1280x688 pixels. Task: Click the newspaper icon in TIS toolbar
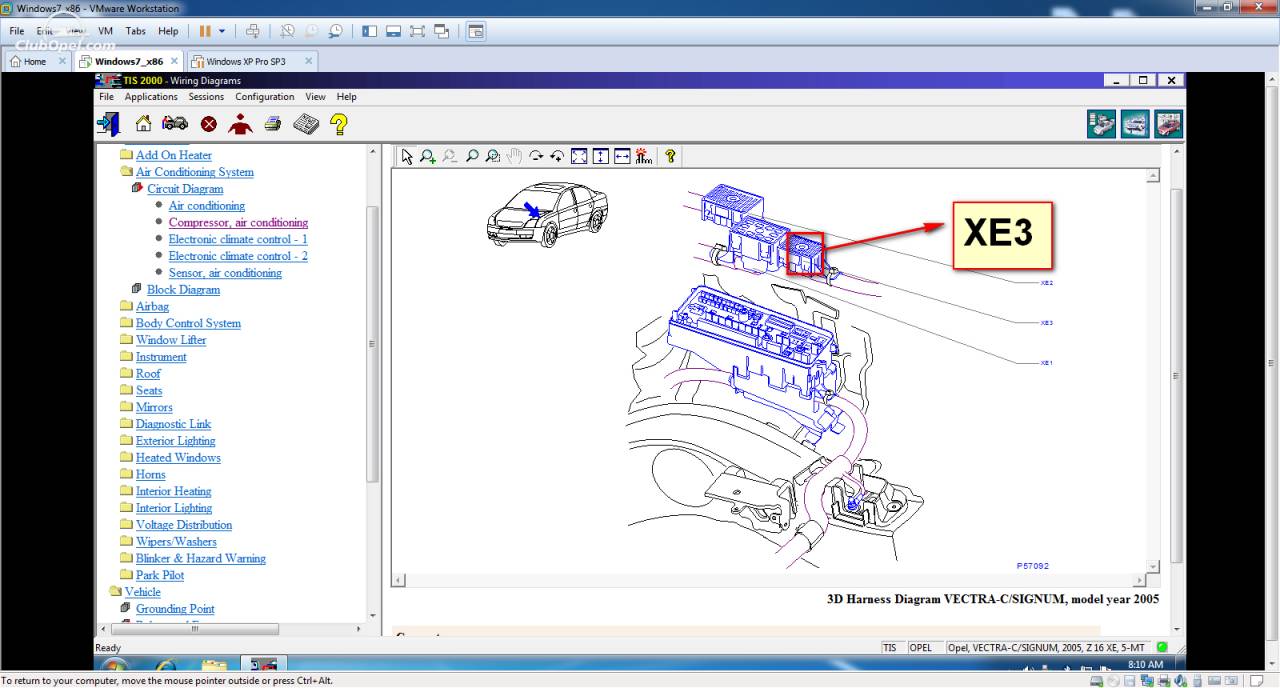pos(306,124)
